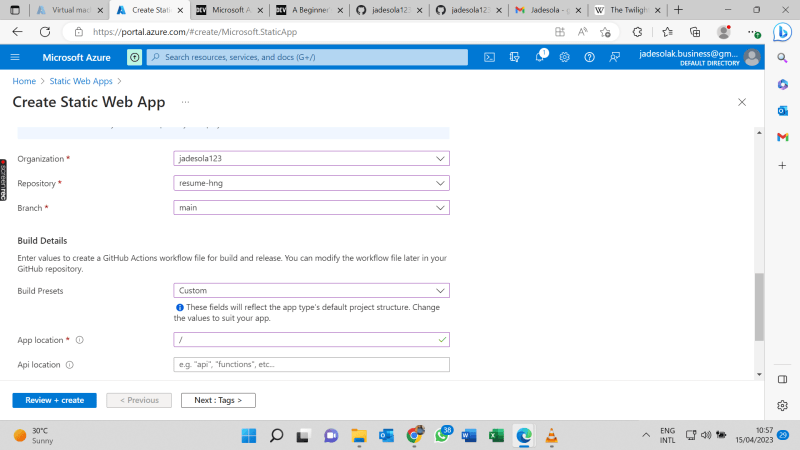The width and height of the screenshot is (800, 450).
Task: Open the notifications bell
Action: [540, 57]
